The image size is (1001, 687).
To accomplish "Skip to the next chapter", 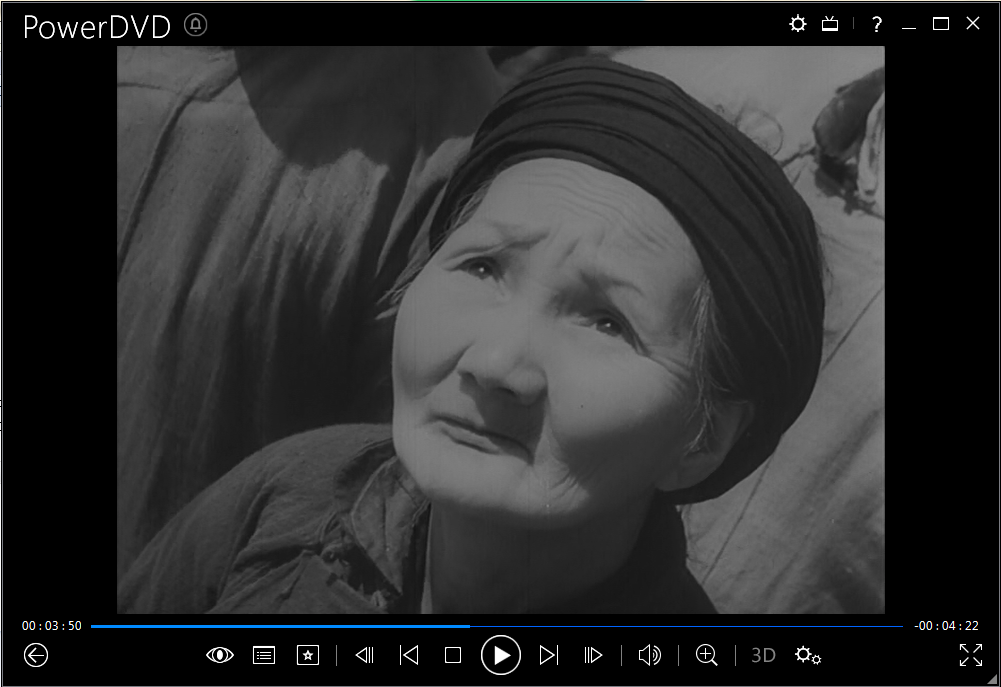I will click(x=548, y=655).
